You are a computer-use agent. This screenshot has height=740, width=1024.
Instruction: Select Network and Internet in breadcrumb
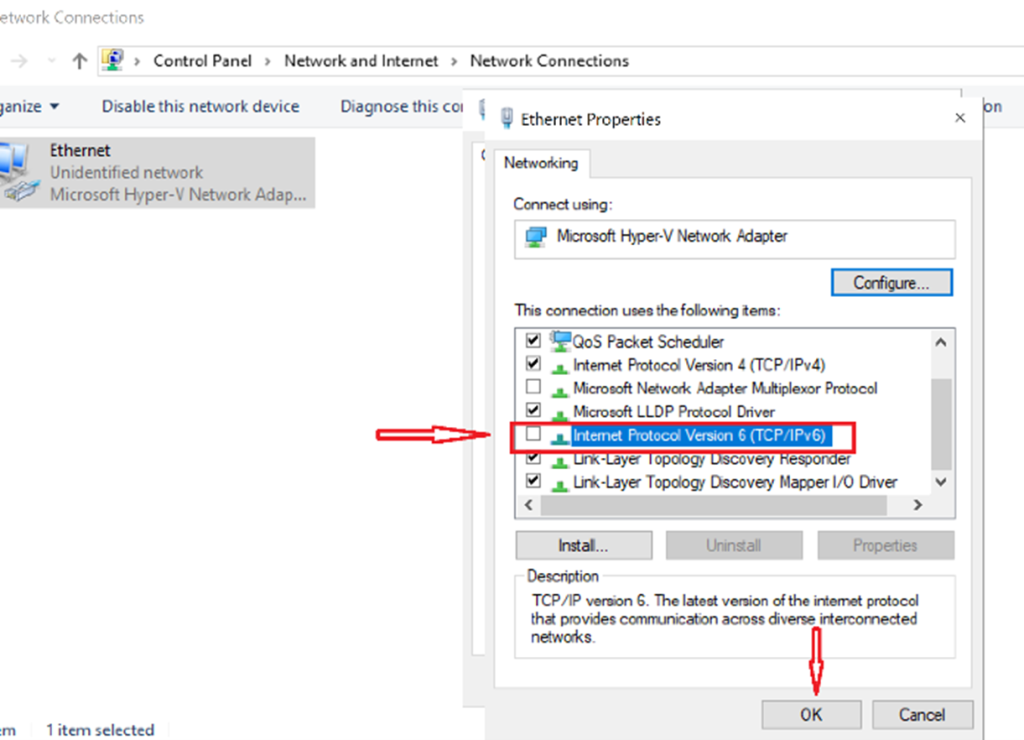tap(361, 61)
